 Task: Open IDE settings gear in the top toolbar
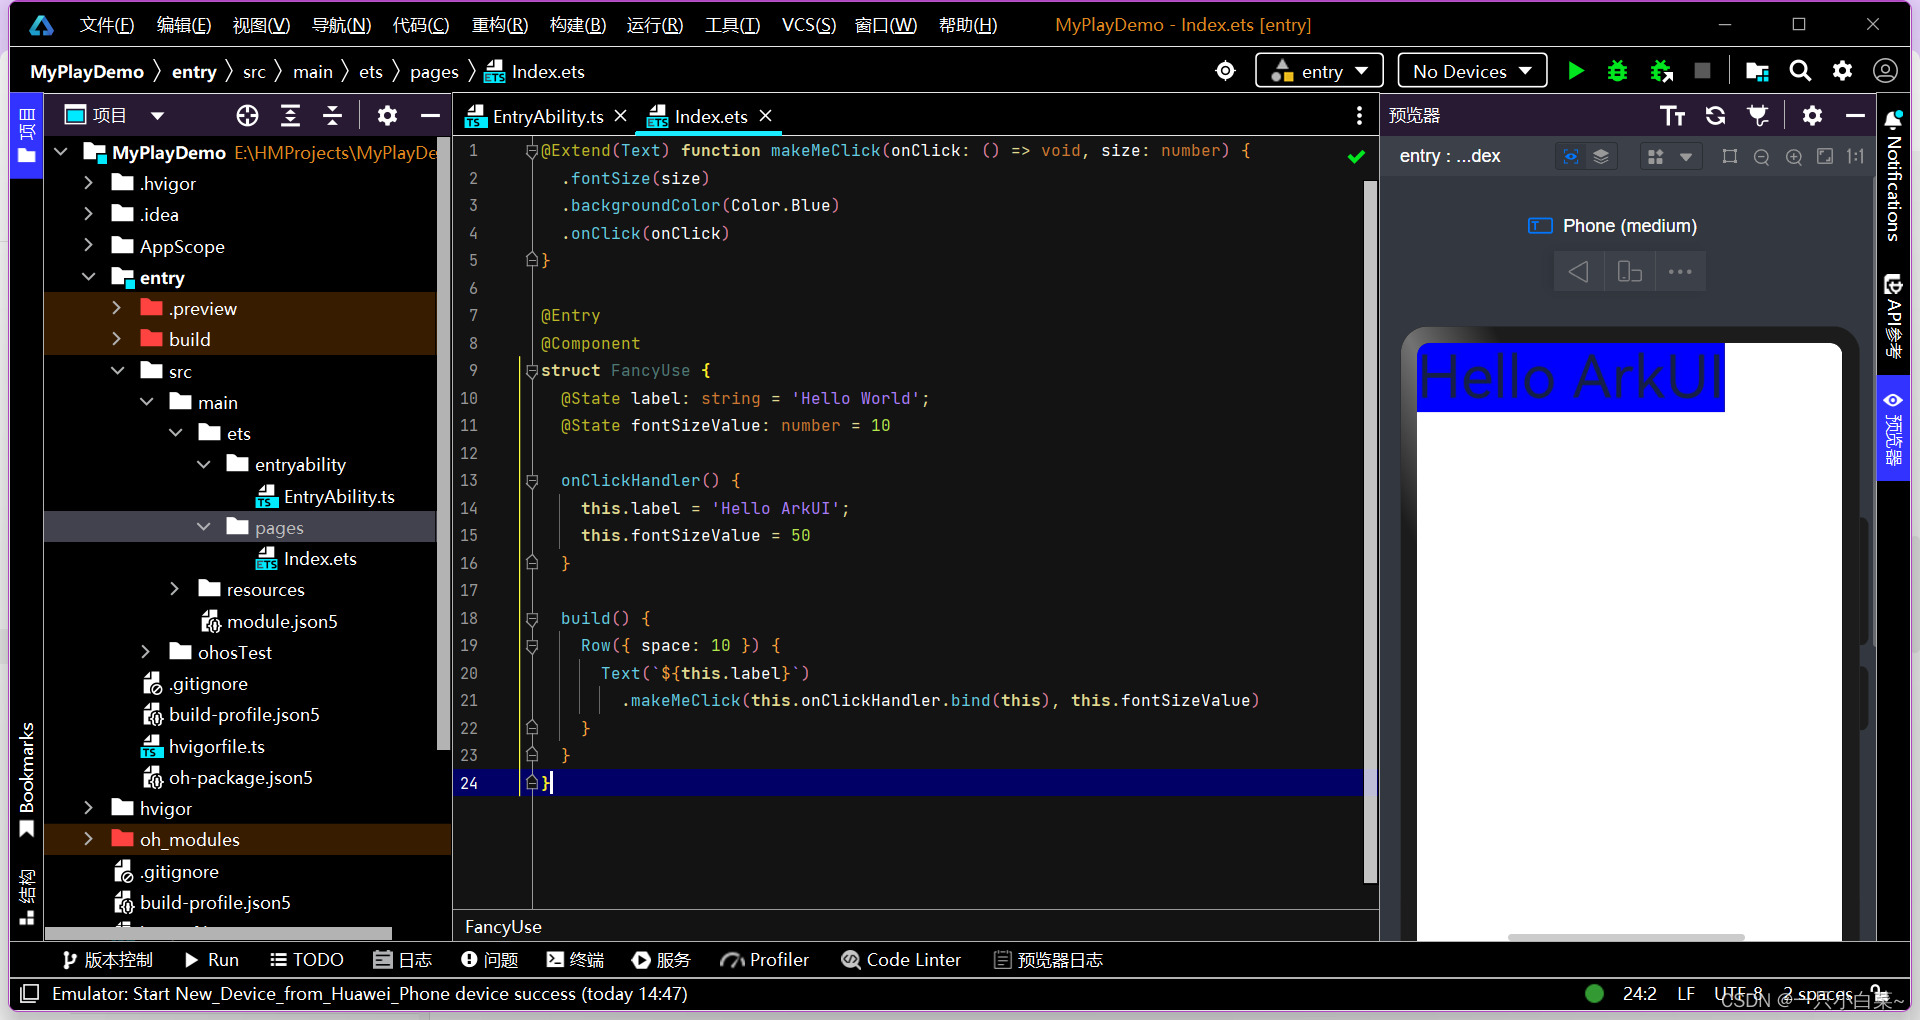pos(1842,71)
